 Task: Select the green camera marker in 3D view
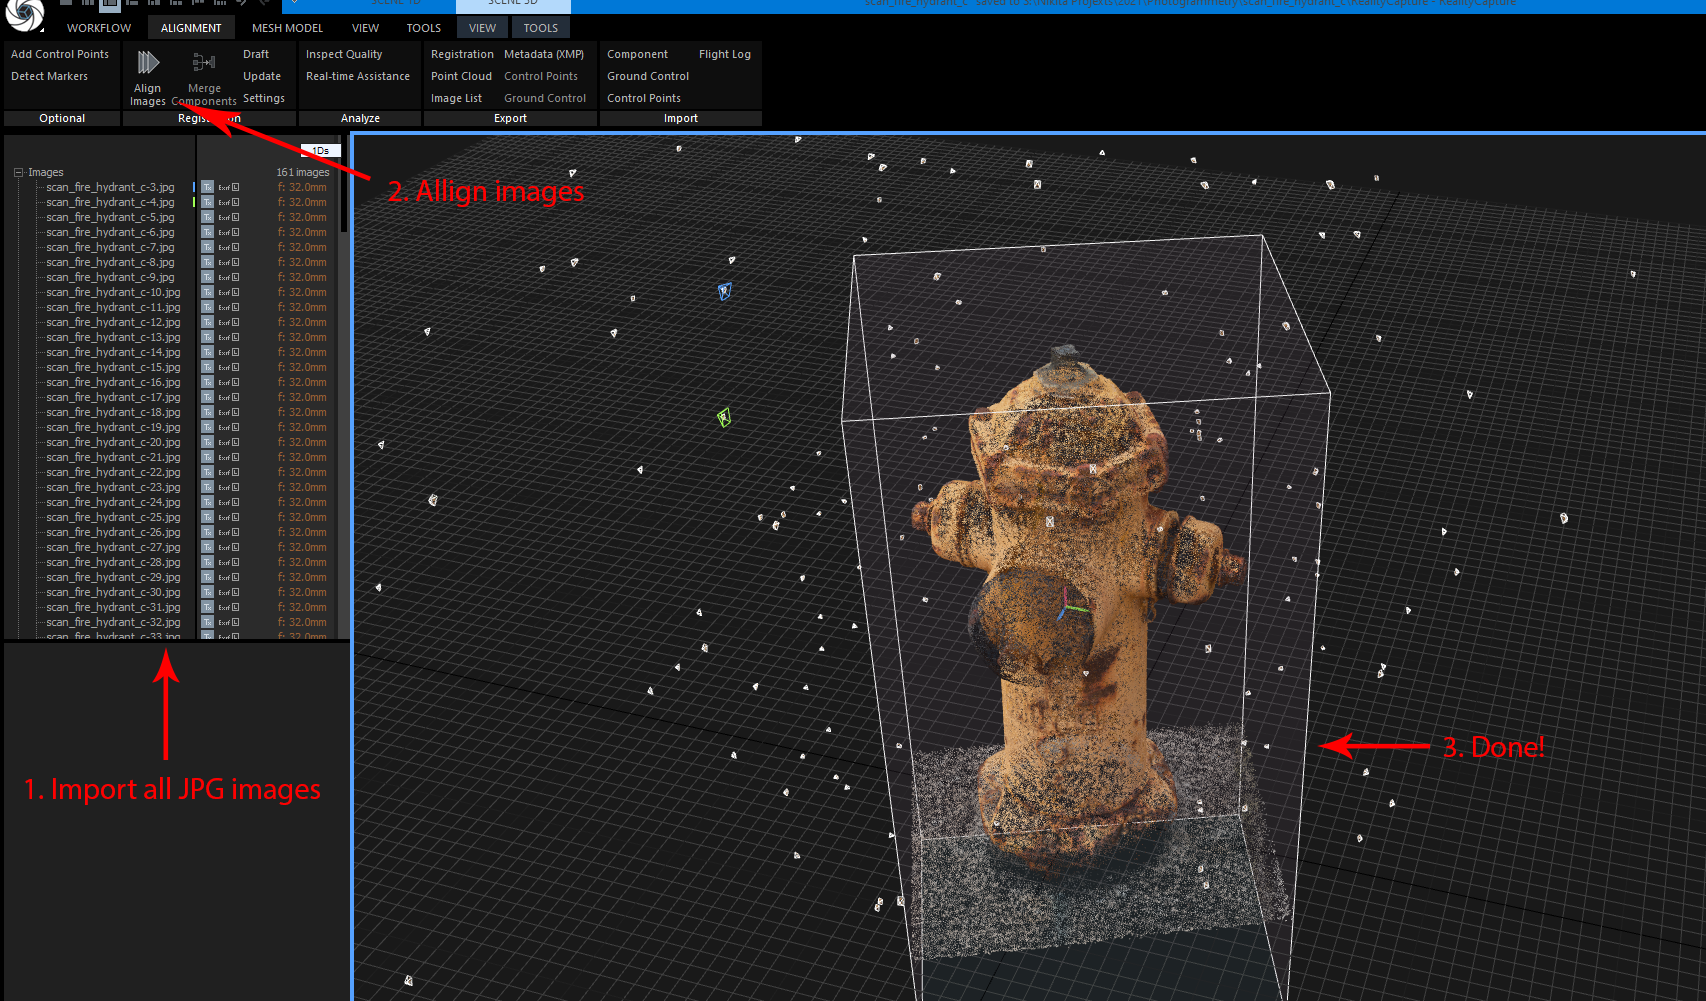point(724,417)
